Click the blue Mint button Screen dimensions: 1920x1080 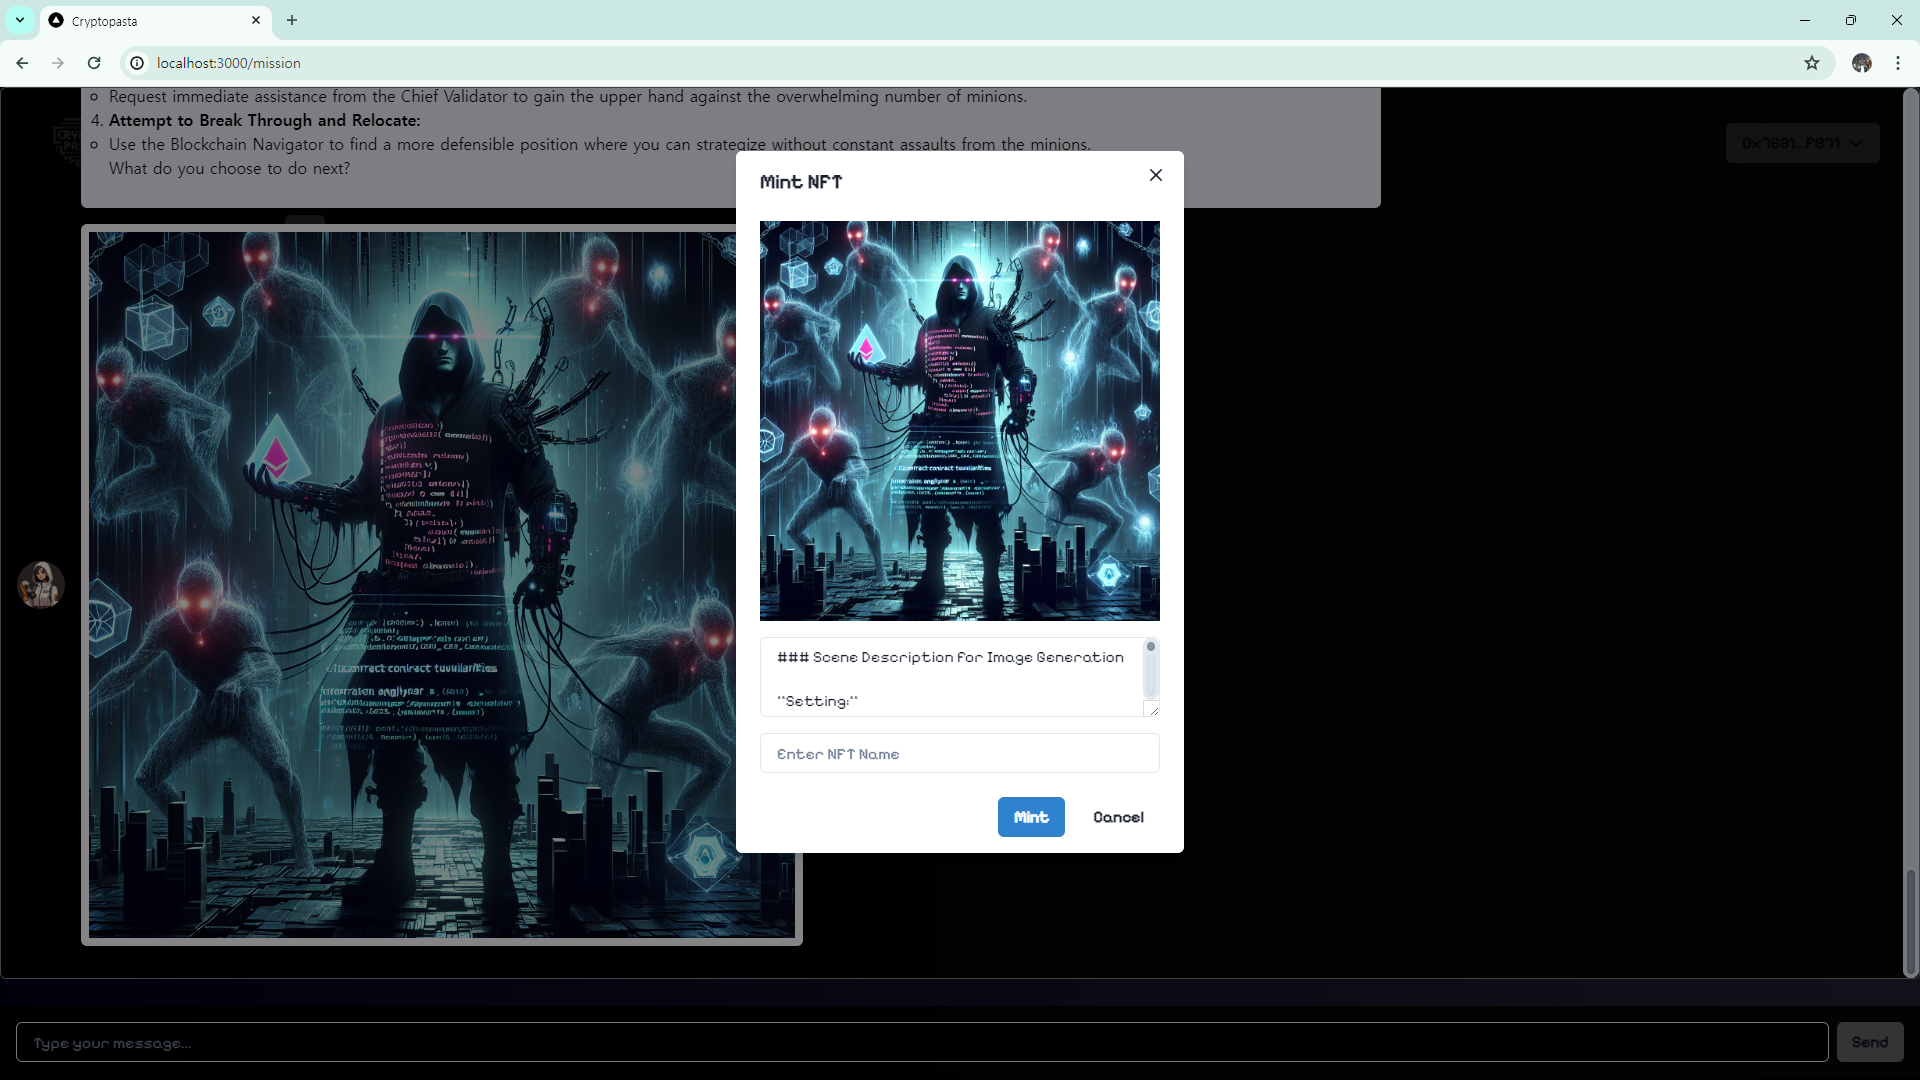(x=1030, y=817)
